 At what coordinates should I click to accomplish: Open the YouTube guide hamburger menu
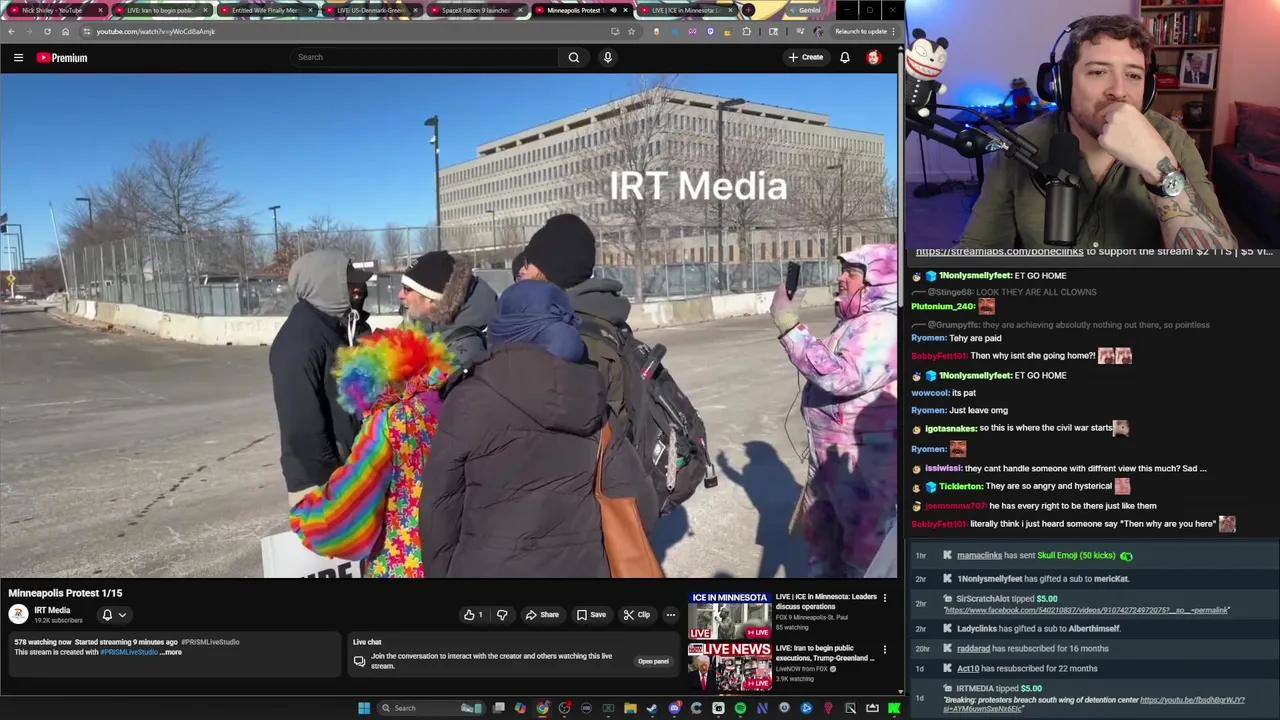pos(18,58)
